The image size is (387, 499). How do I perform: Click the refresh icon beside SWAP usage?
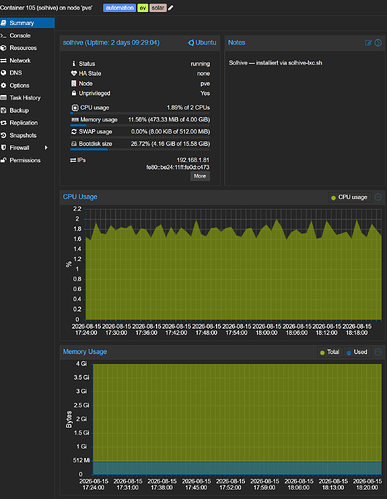[74, 132]
